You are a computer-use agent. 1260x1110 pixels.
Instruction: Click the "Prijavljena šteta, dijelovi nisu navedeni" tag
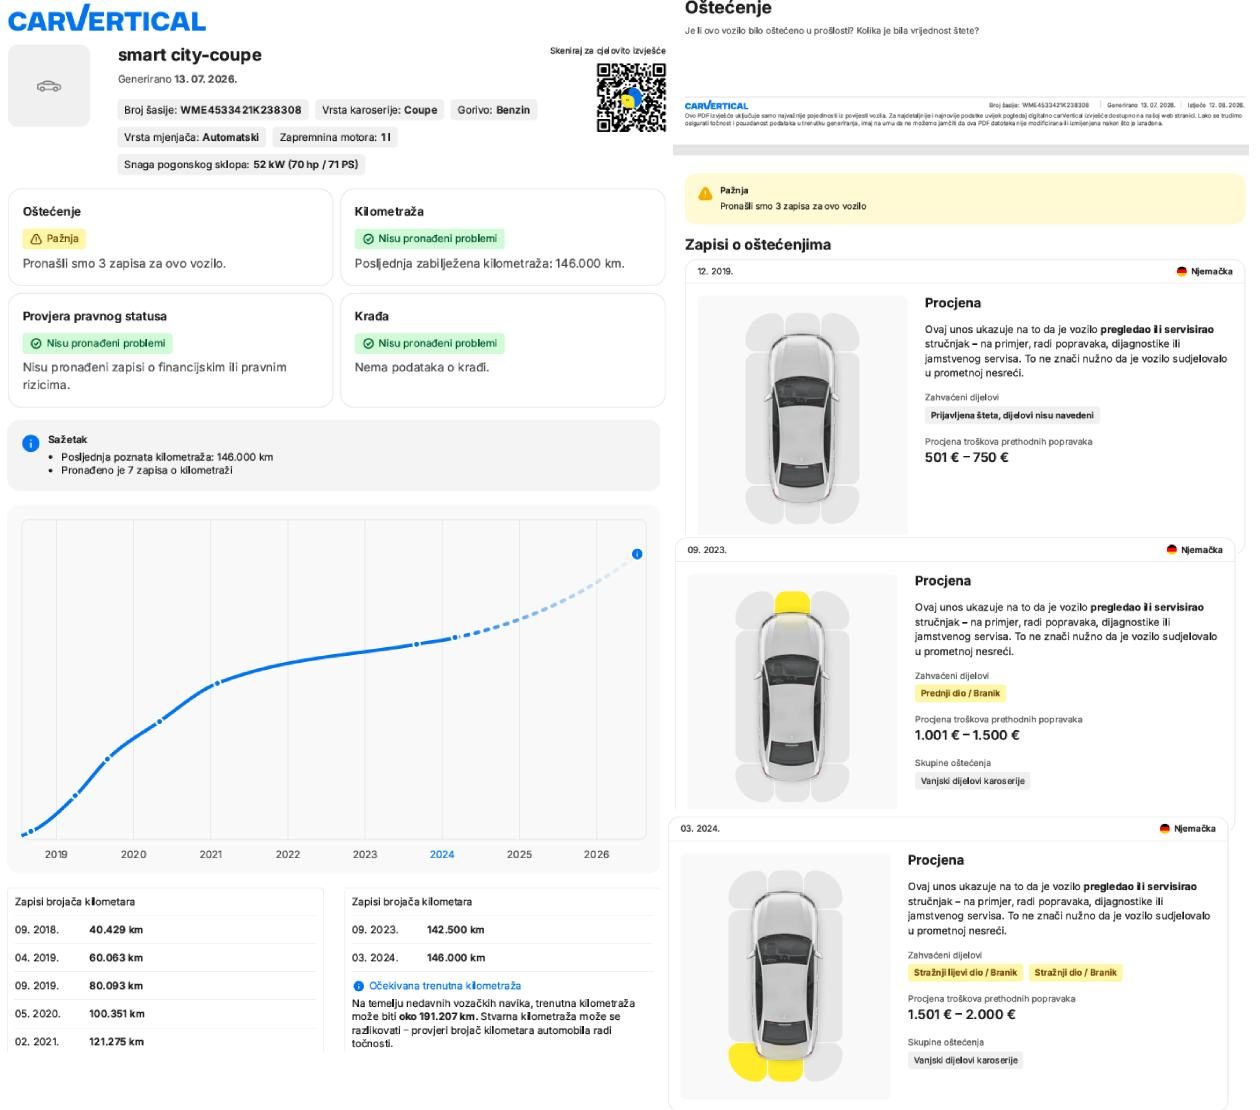click(1012, 416)
